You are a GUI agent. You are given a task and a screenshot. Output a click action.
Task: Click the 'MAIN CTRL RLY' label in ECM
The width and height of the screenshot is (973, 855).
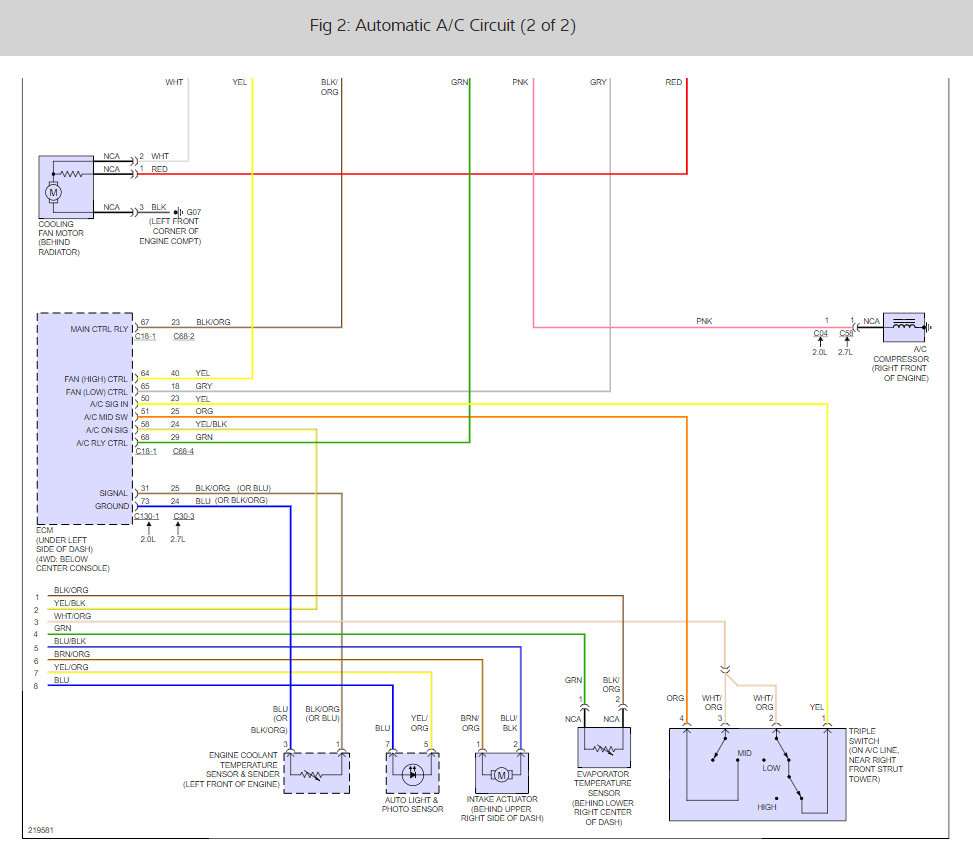99,329
